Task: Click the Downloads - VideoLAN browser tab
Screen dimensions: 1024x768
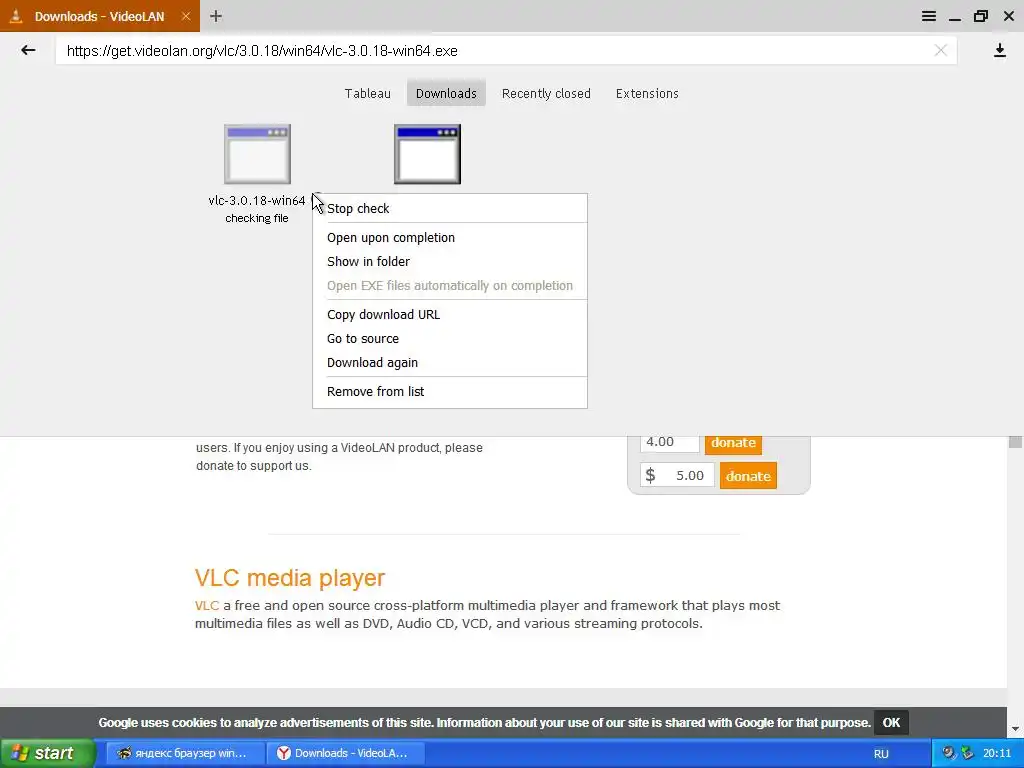Action: [x=99, y=16]
